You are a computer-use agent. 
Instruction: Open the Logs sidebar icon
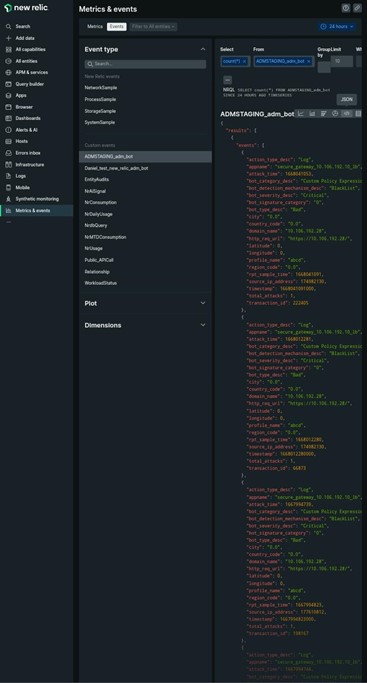coord(8,176)
